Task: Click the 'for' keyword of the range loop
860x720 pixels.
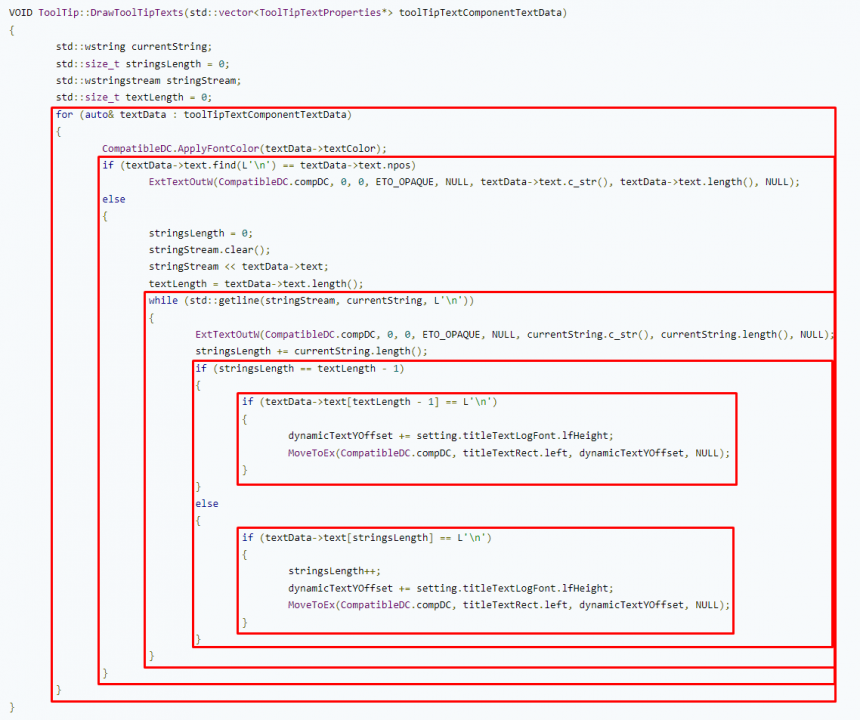Action: click(x=64, y=114)
